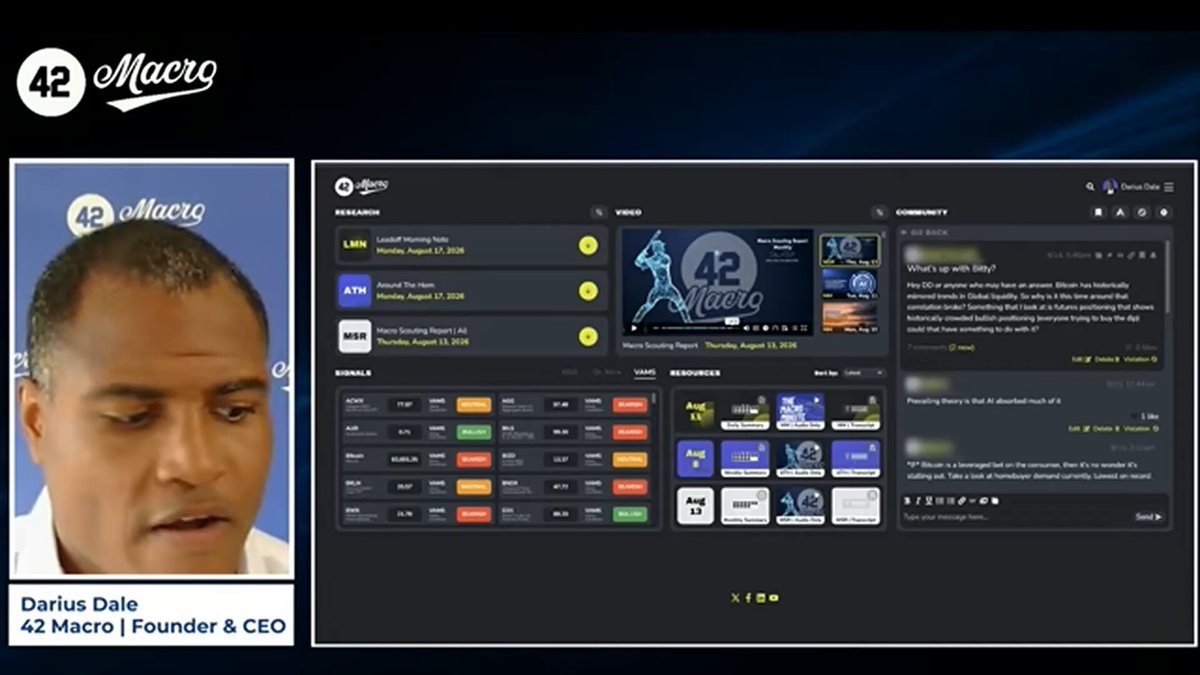Open the X social media icon

[736, 598]
